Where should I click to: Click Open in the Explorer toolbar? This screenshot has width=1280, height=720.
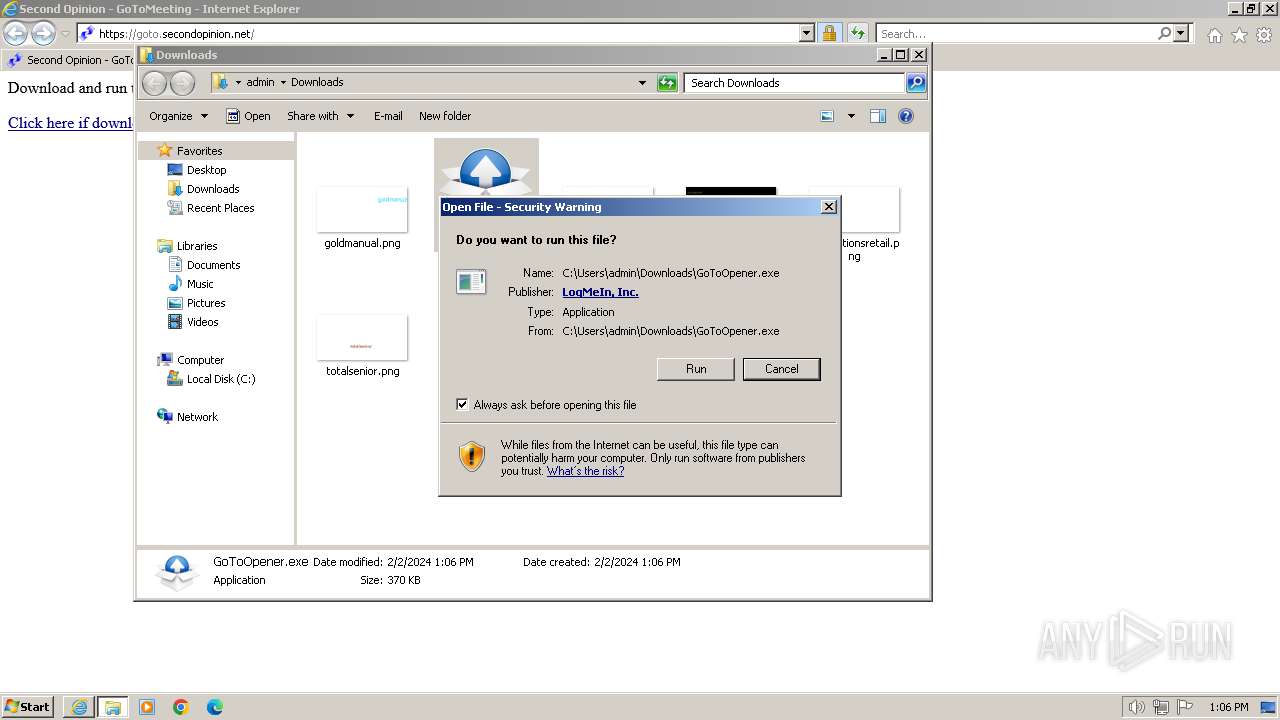[248, 116]
